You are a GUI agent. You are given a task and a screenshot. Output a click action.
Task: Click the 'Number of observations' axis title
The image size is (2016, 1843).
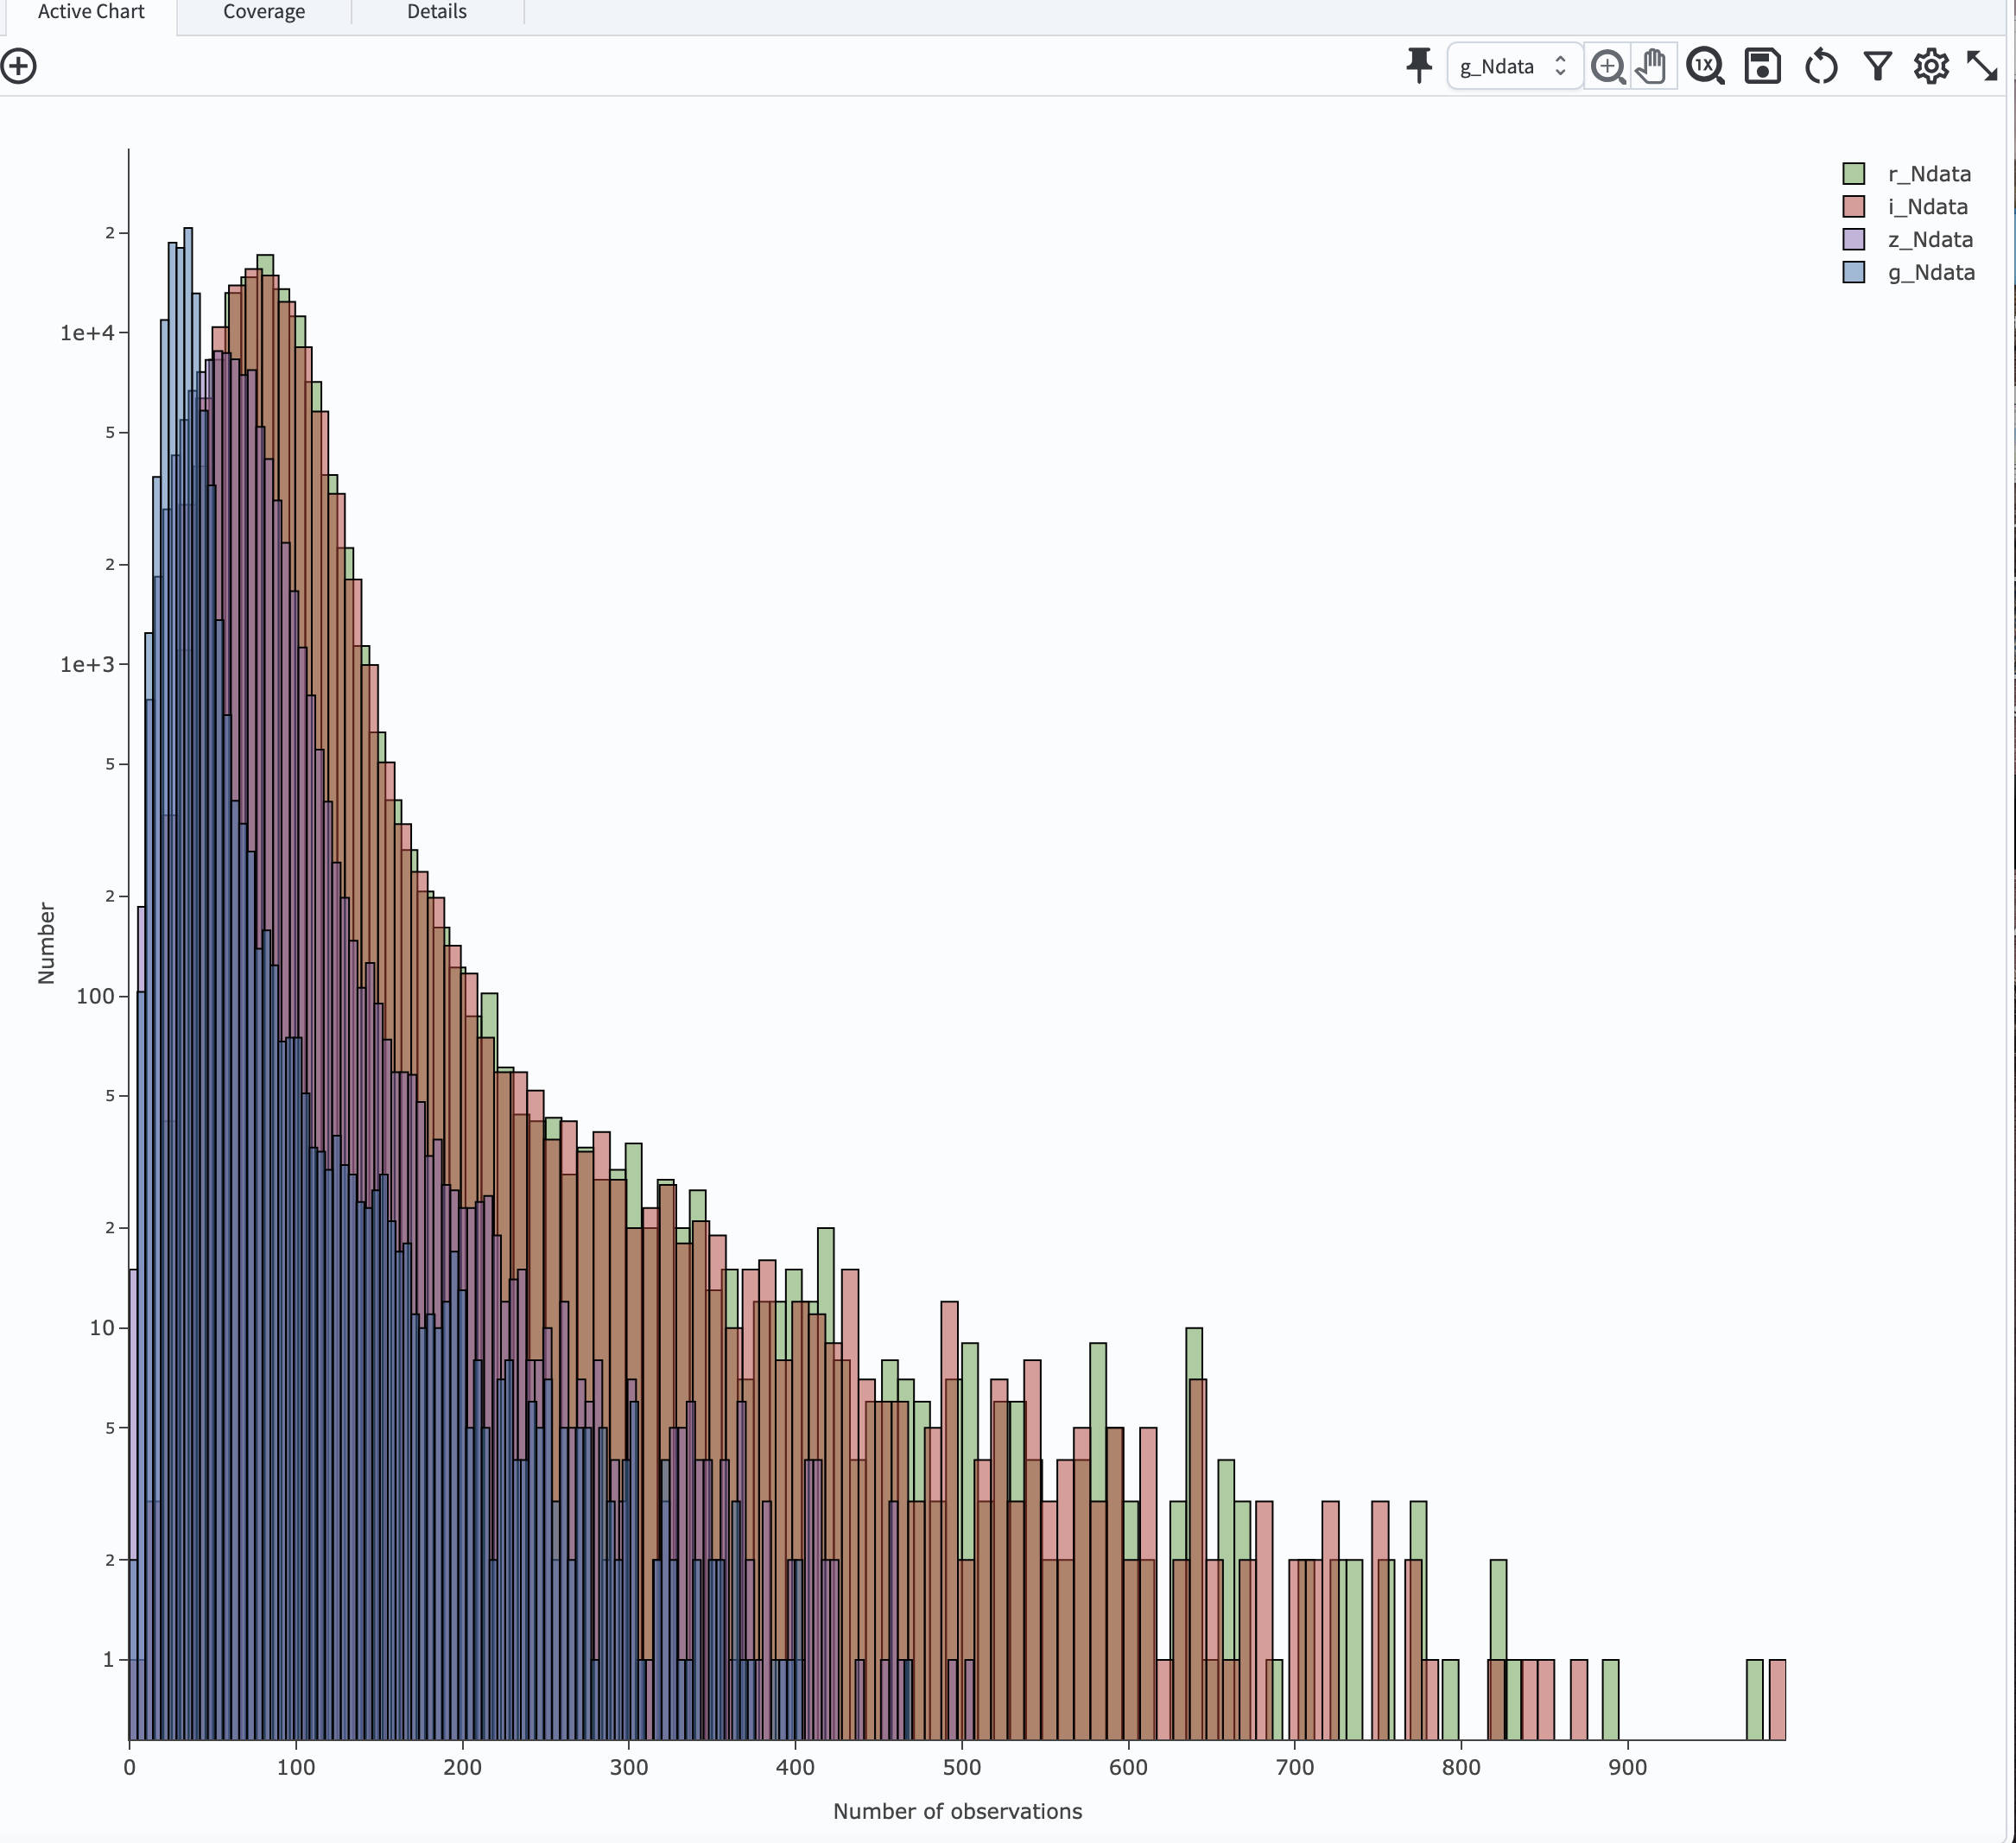[x=957, y=1811]
